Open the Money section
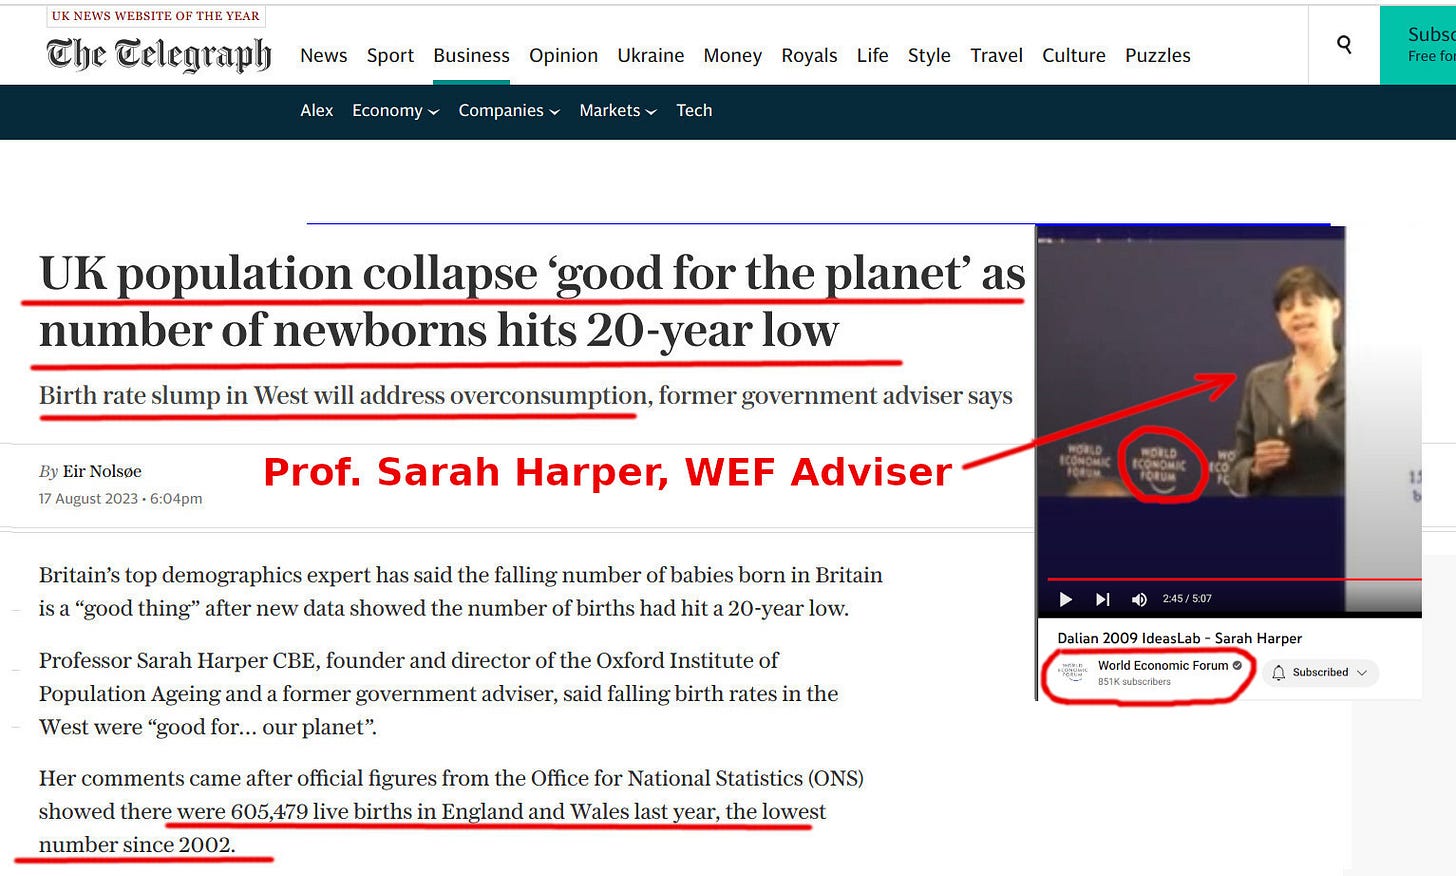 pyautogui.click(x=732, y=56)
